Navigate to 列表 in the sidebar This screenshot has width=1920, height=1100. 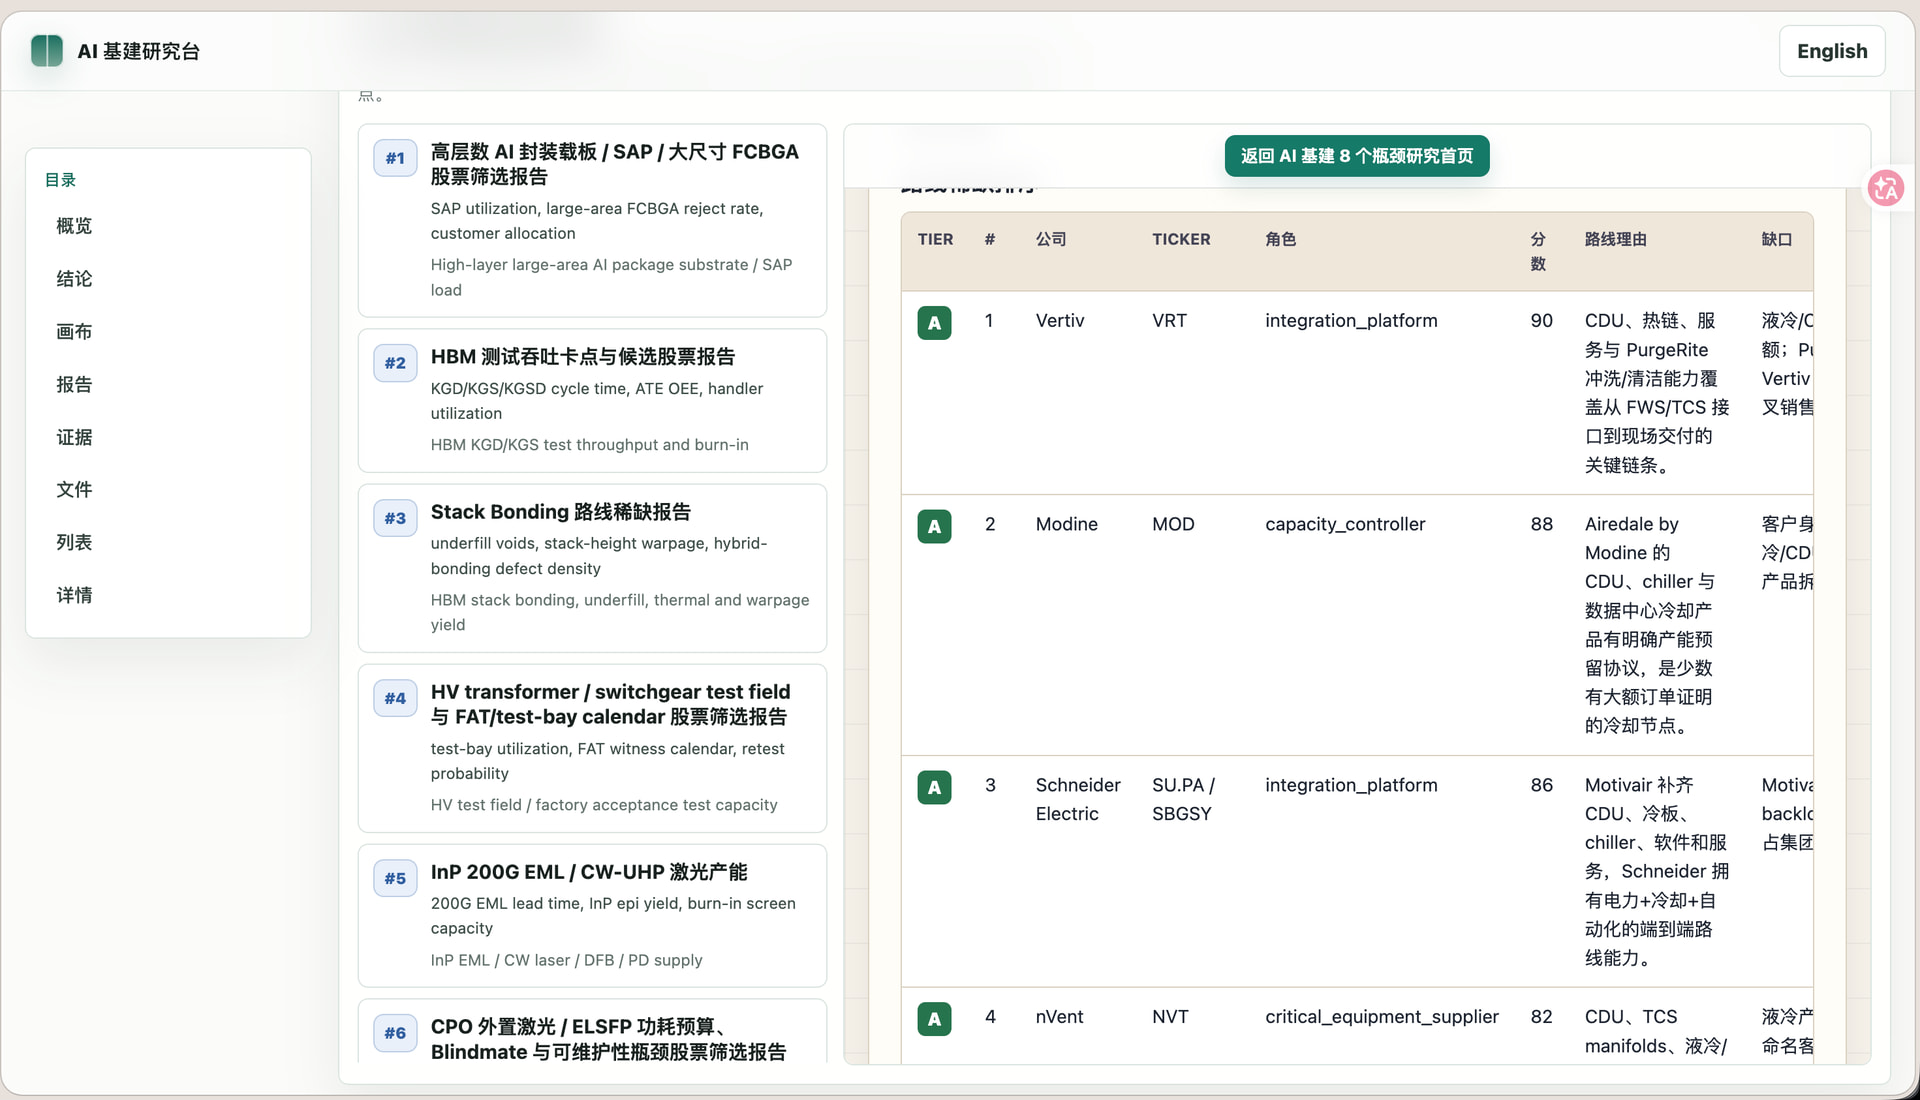[74, 543]
